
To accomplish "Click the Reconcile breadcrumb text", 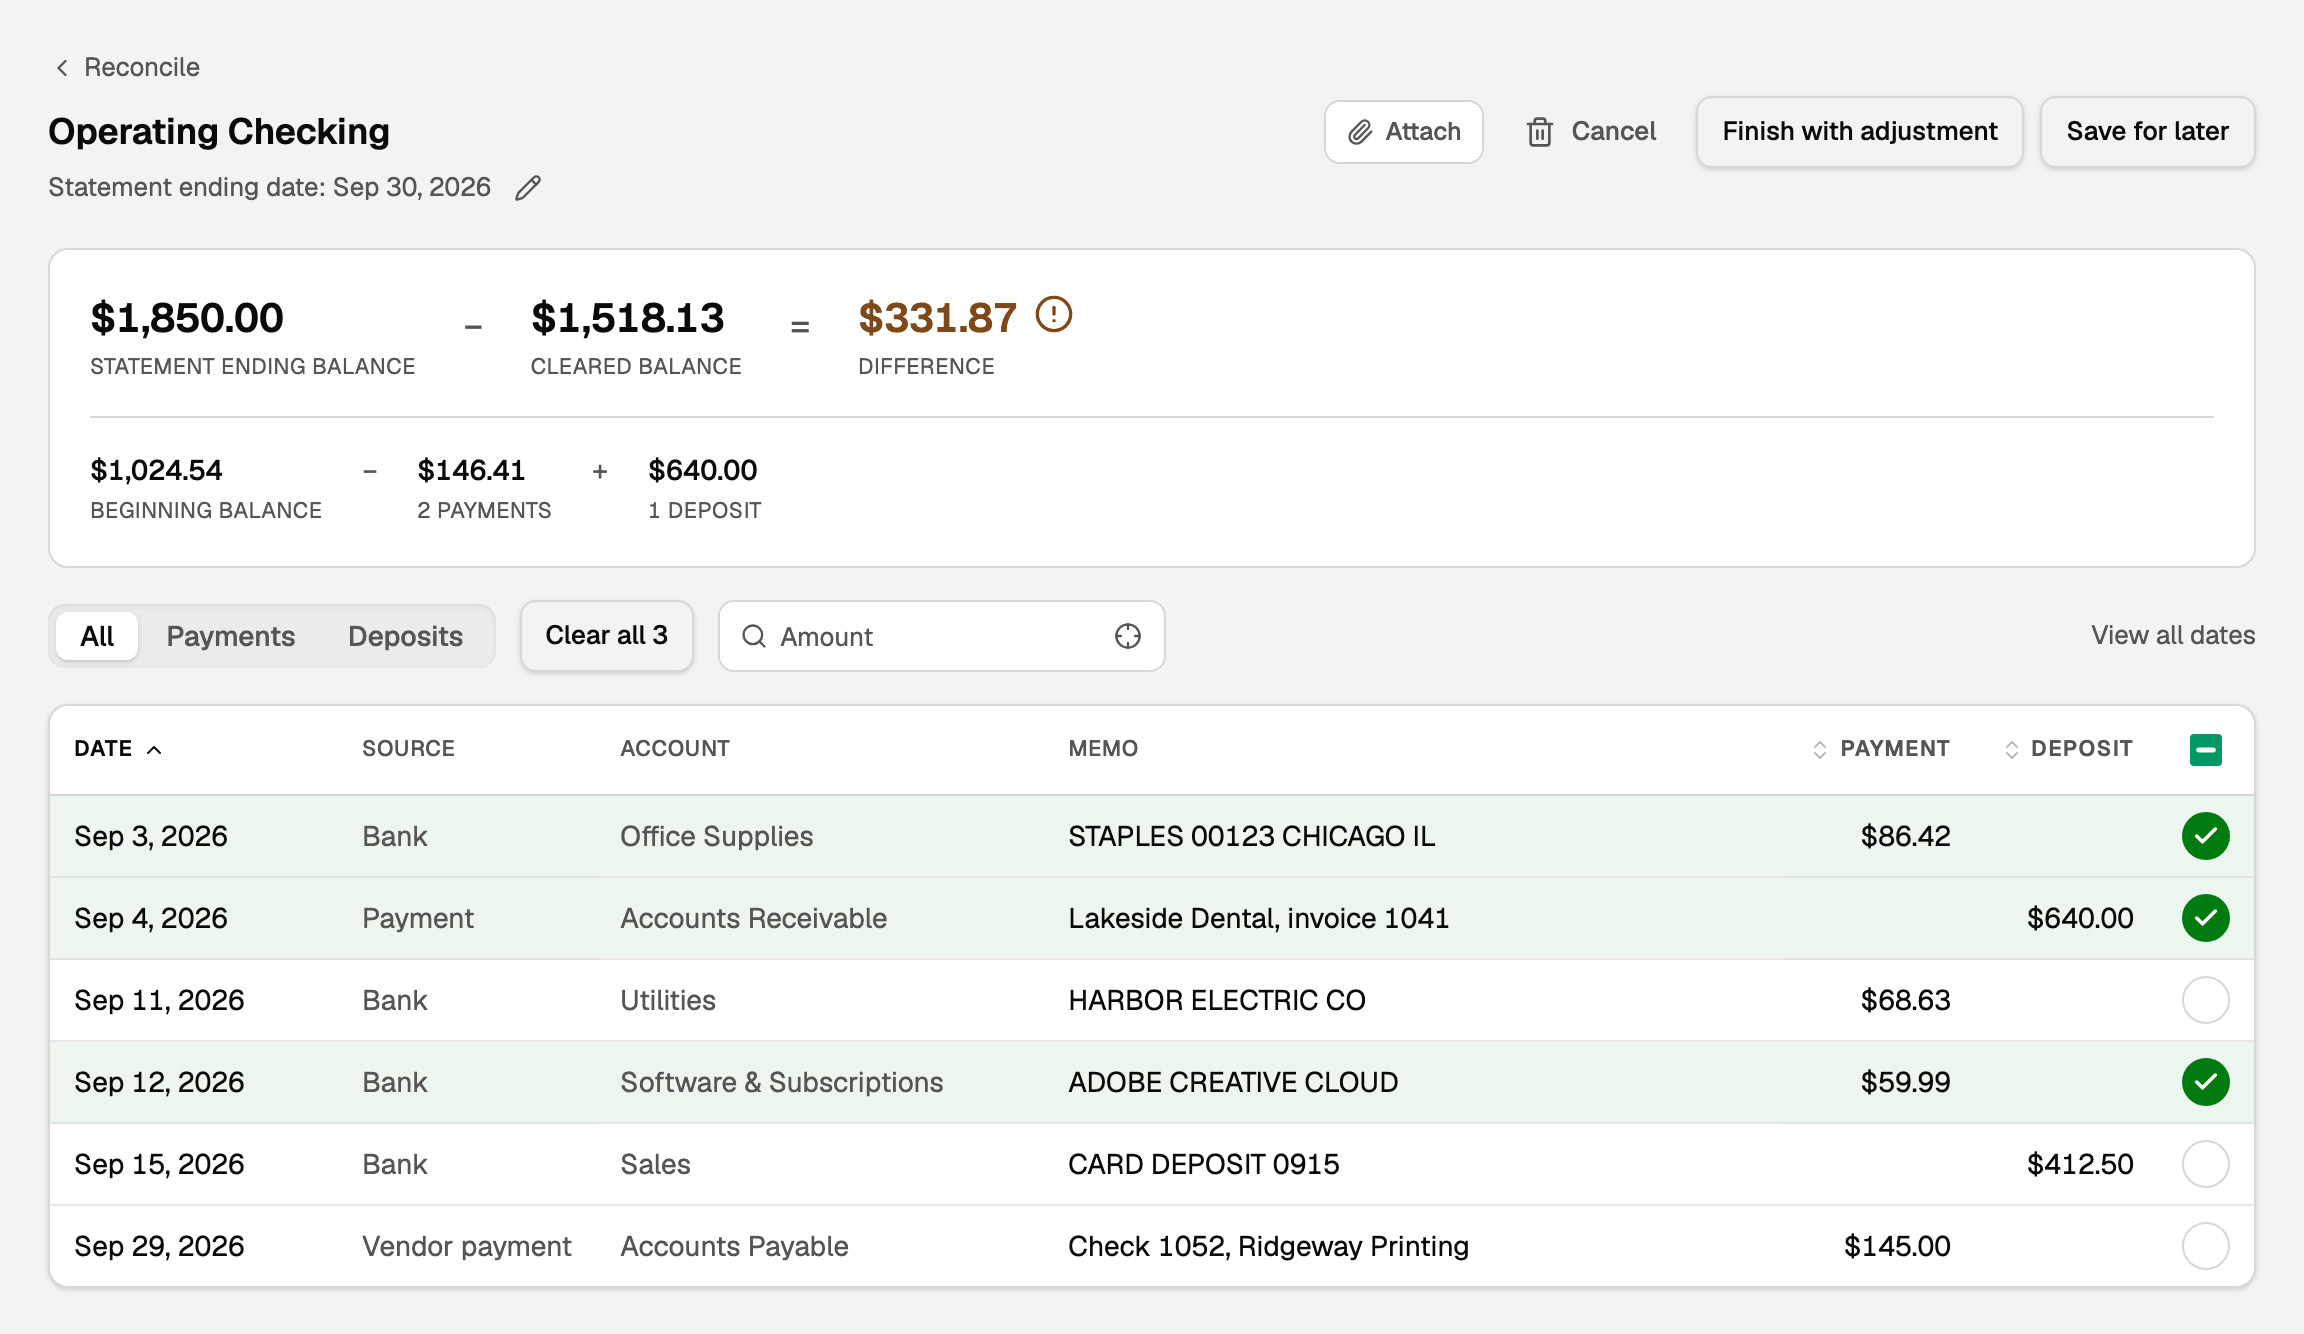I will [142, 67].
